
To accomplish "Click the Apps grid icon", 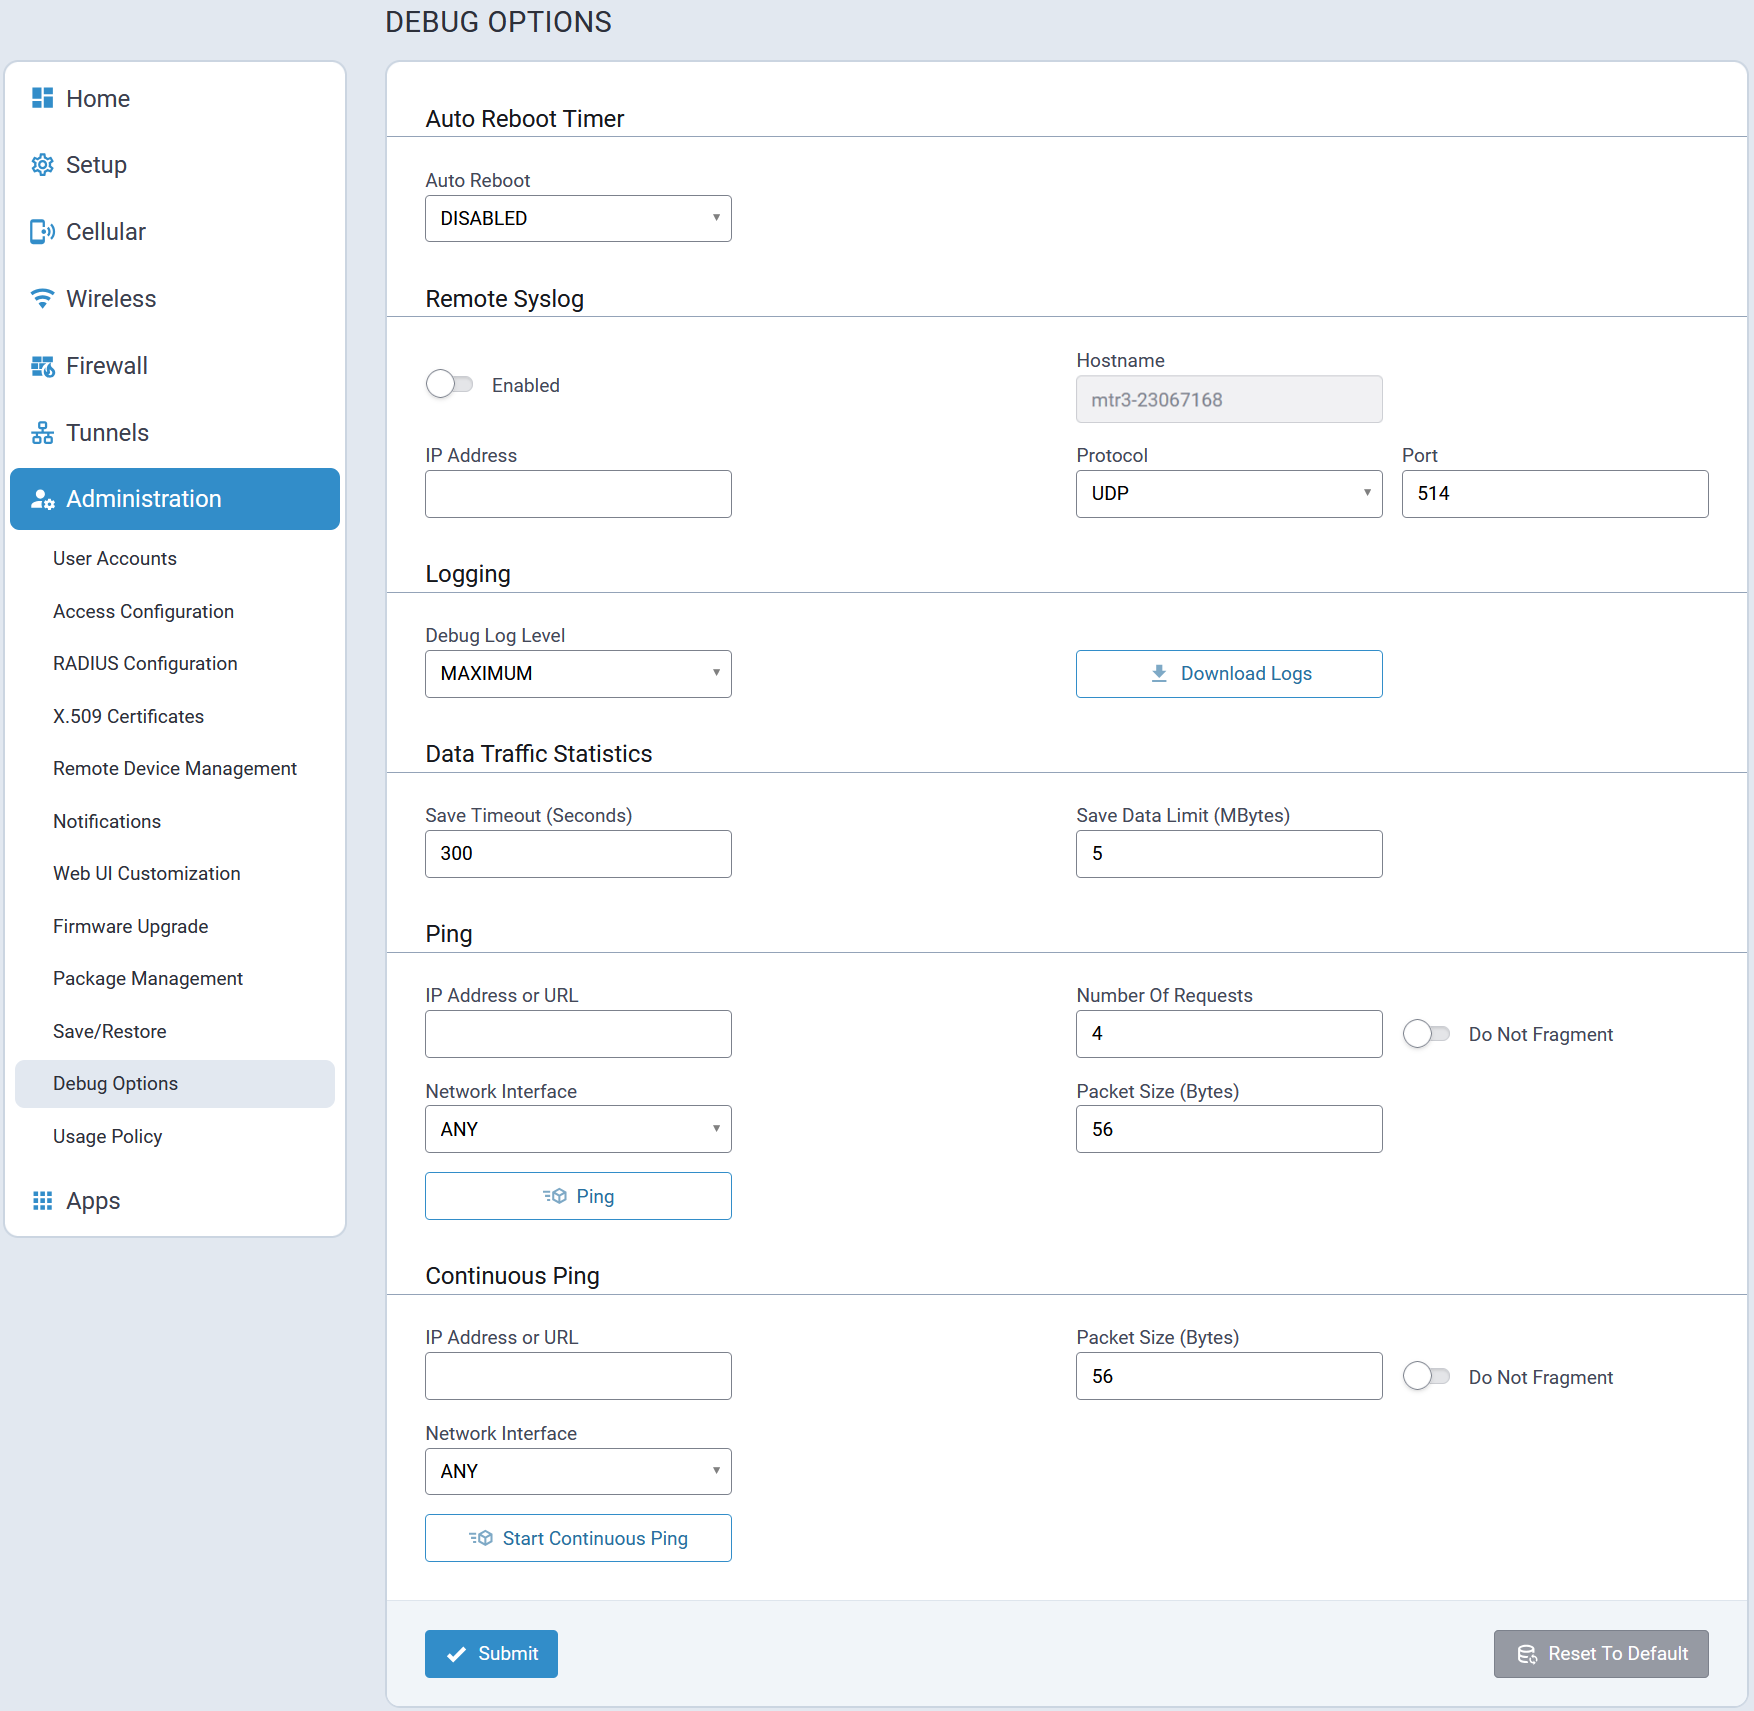I will tap(42, 1201).
